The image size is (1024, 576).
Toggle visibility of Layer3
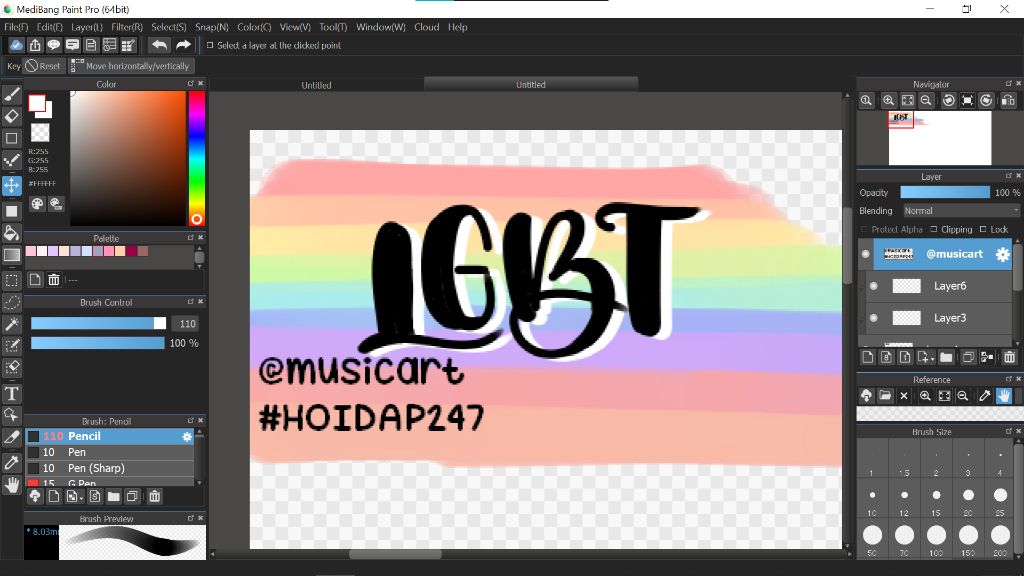874,318
